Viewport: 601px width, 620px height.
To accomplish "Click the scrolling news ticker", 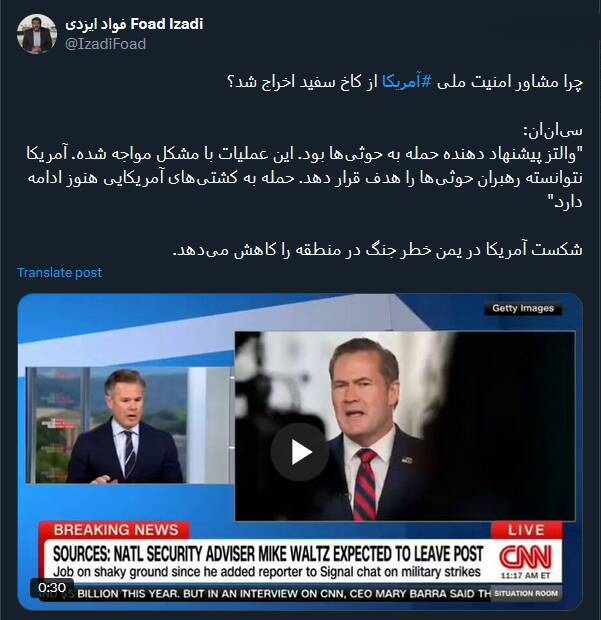I will click(284, 594).
